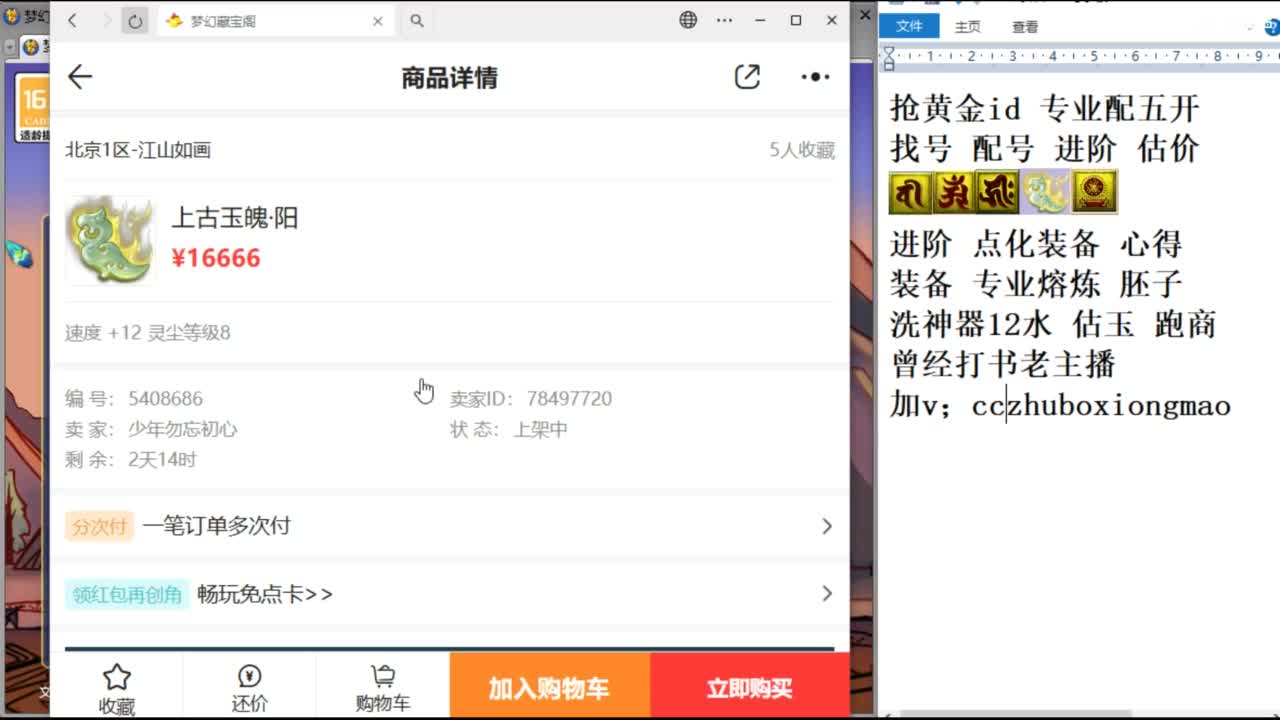Click 立即购买 button
The width and height of the screenshot is (1280, 720).
[x=749, y=686]
